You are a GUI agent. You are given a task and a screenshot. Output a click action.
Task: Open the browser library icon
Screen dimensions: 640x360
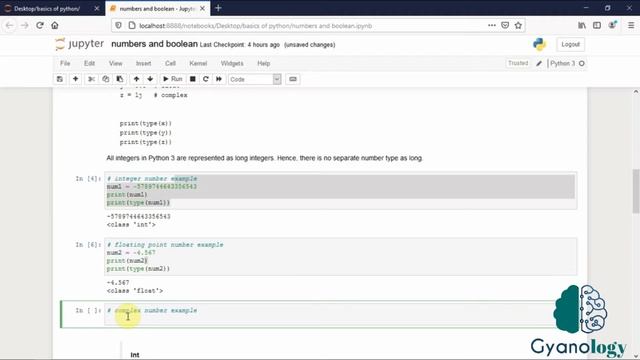click(x=582, y=25)
